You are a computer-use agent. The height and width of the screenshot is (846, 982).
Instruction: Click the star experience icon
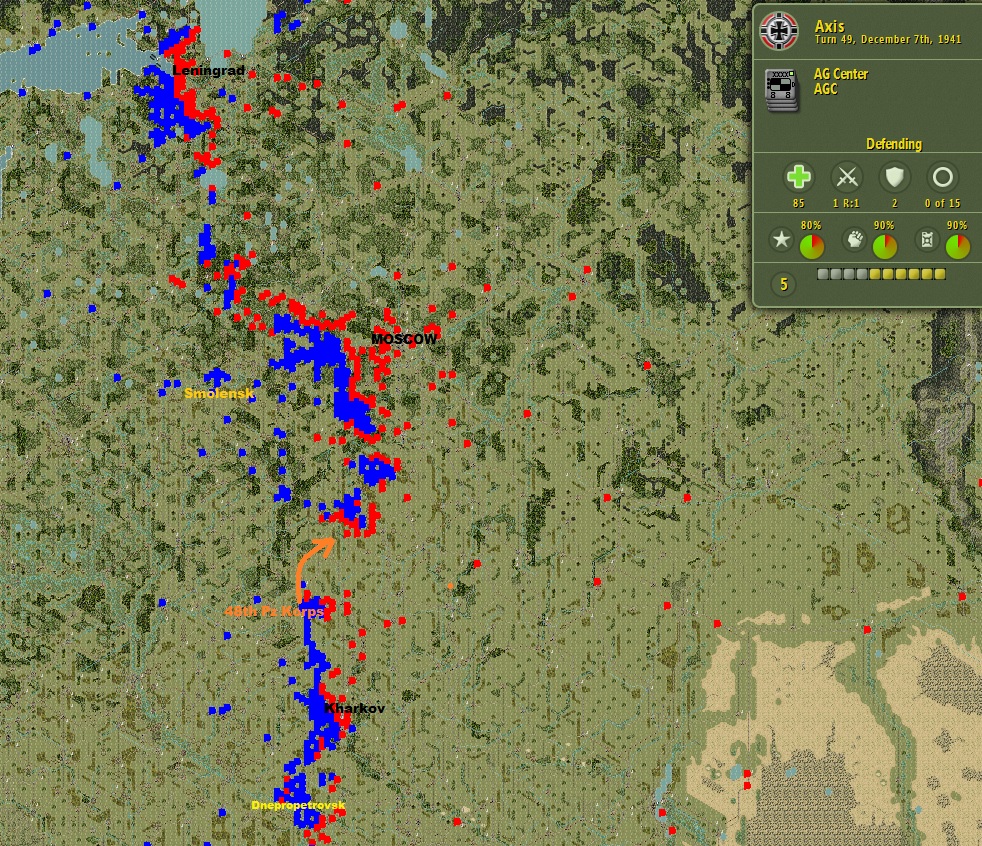[x=781, y=239]
